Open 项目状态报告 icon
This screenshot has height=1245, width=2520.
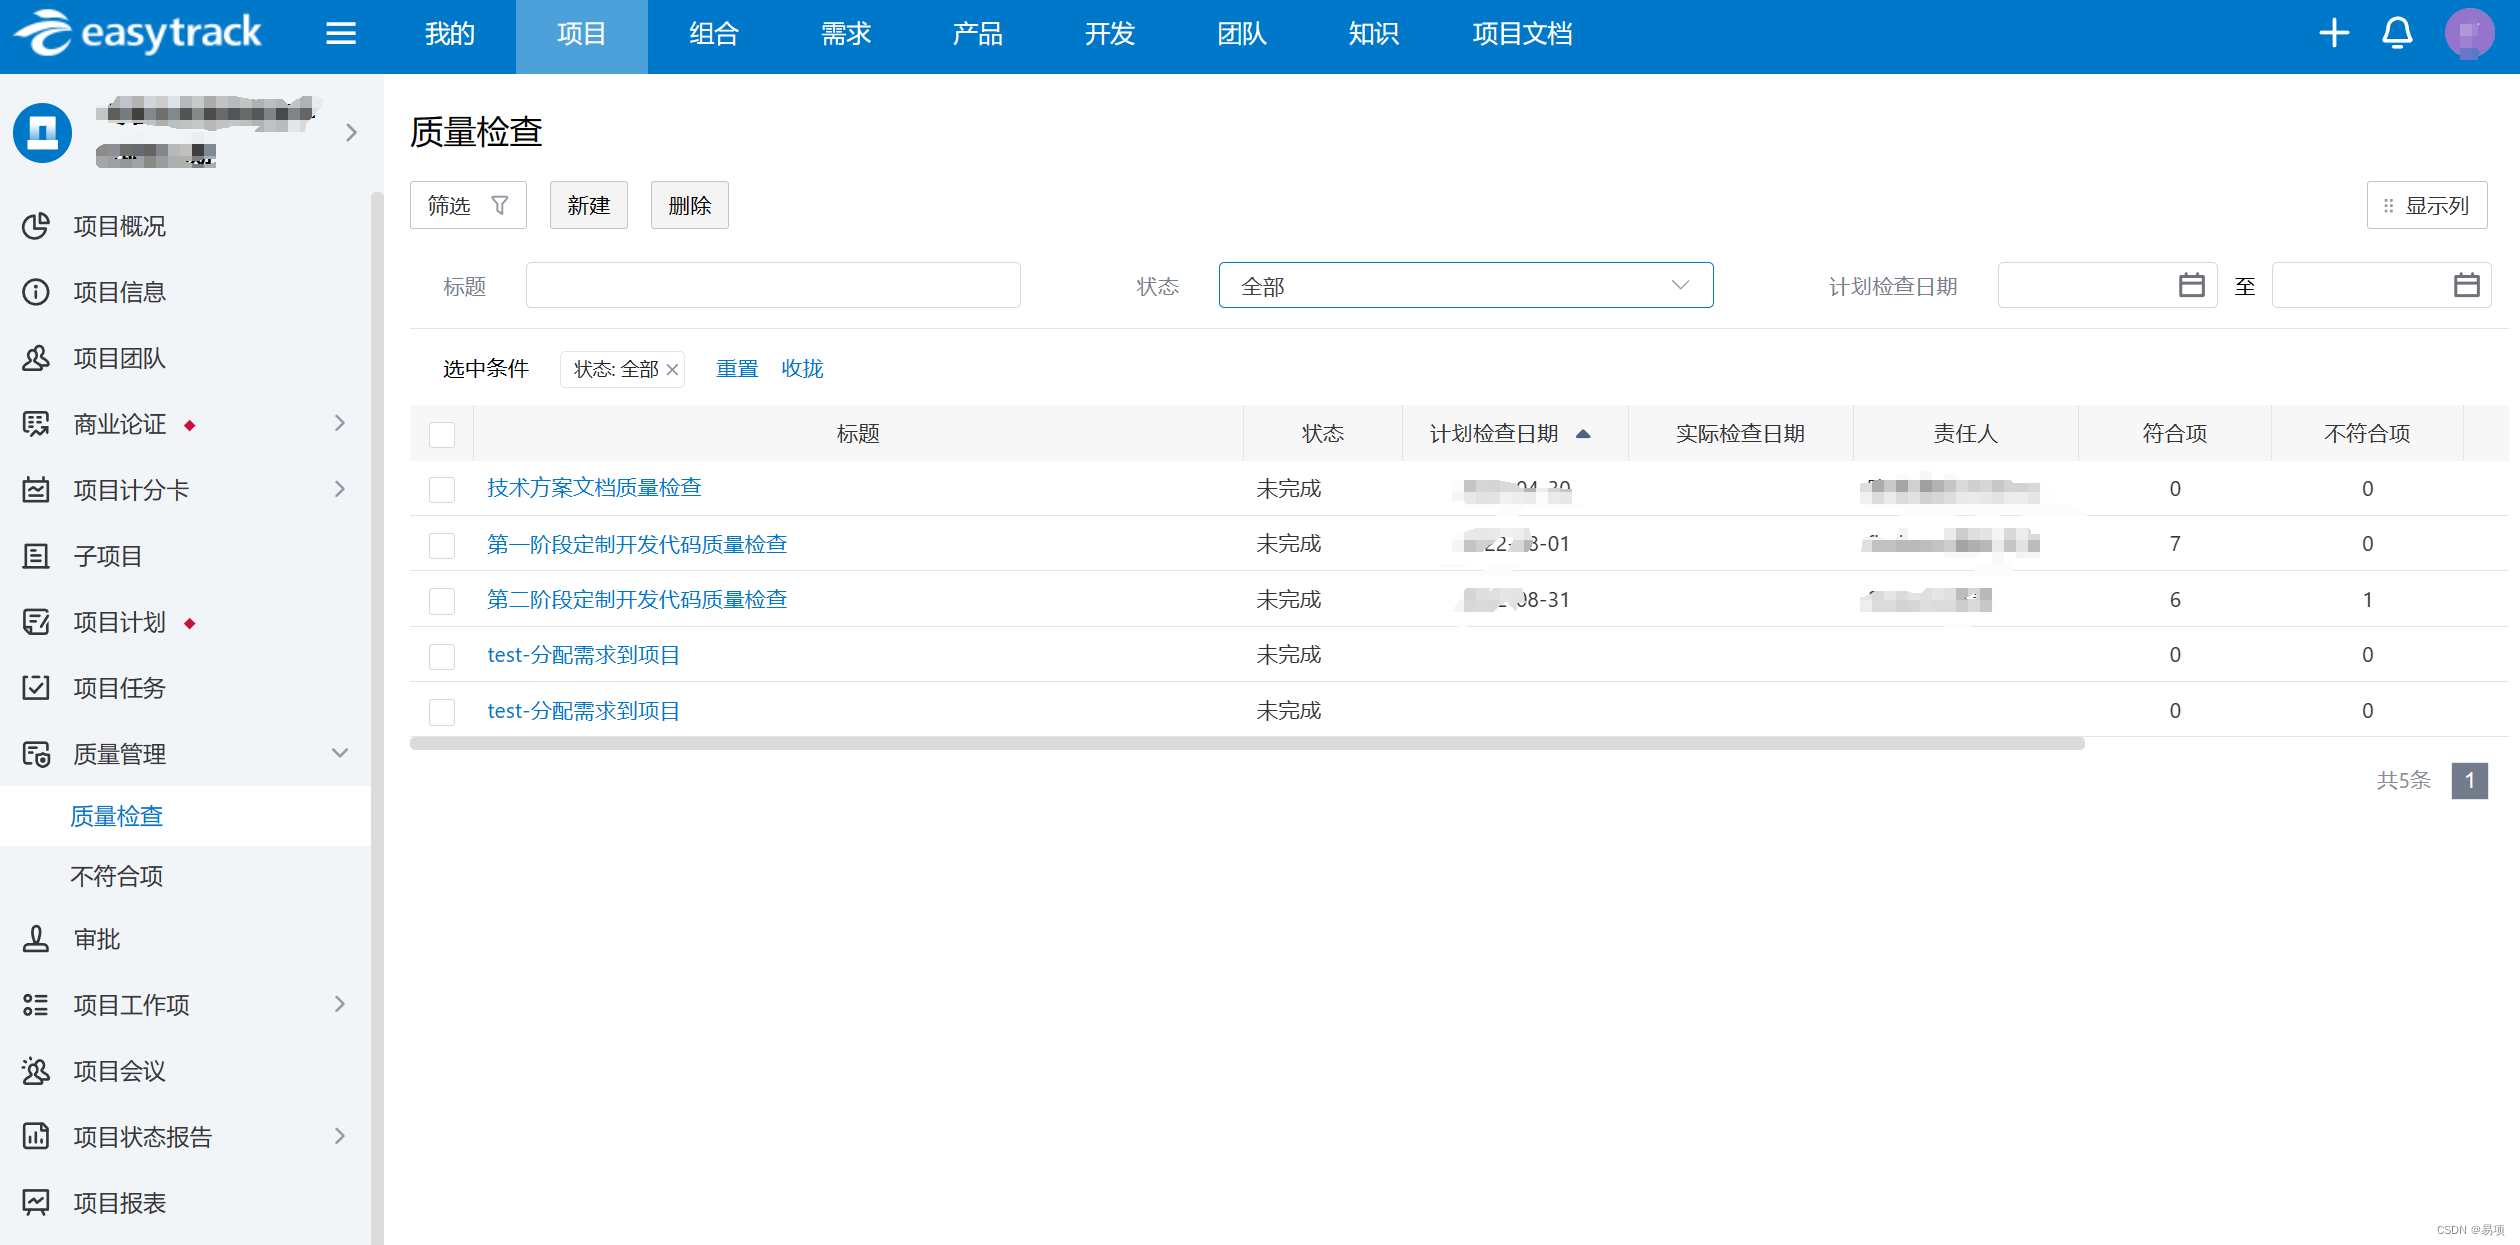click(x=36, y=1137)
